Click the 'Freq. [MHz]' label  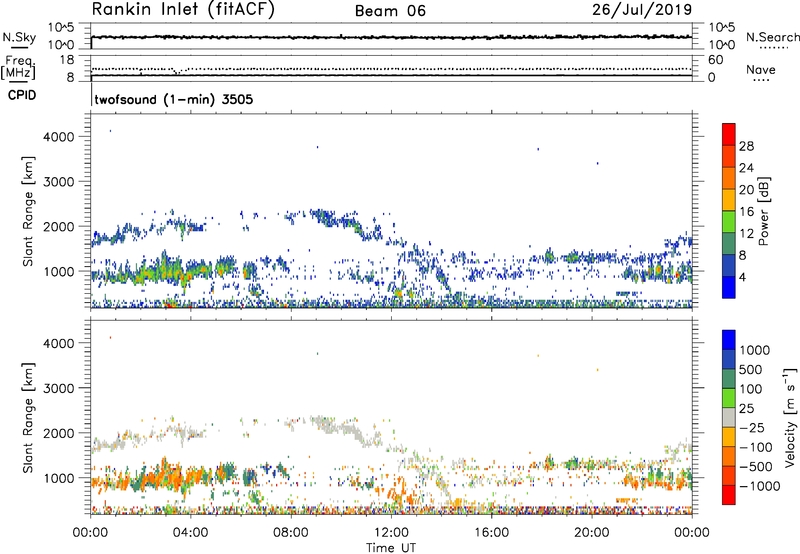click(18, 68)
